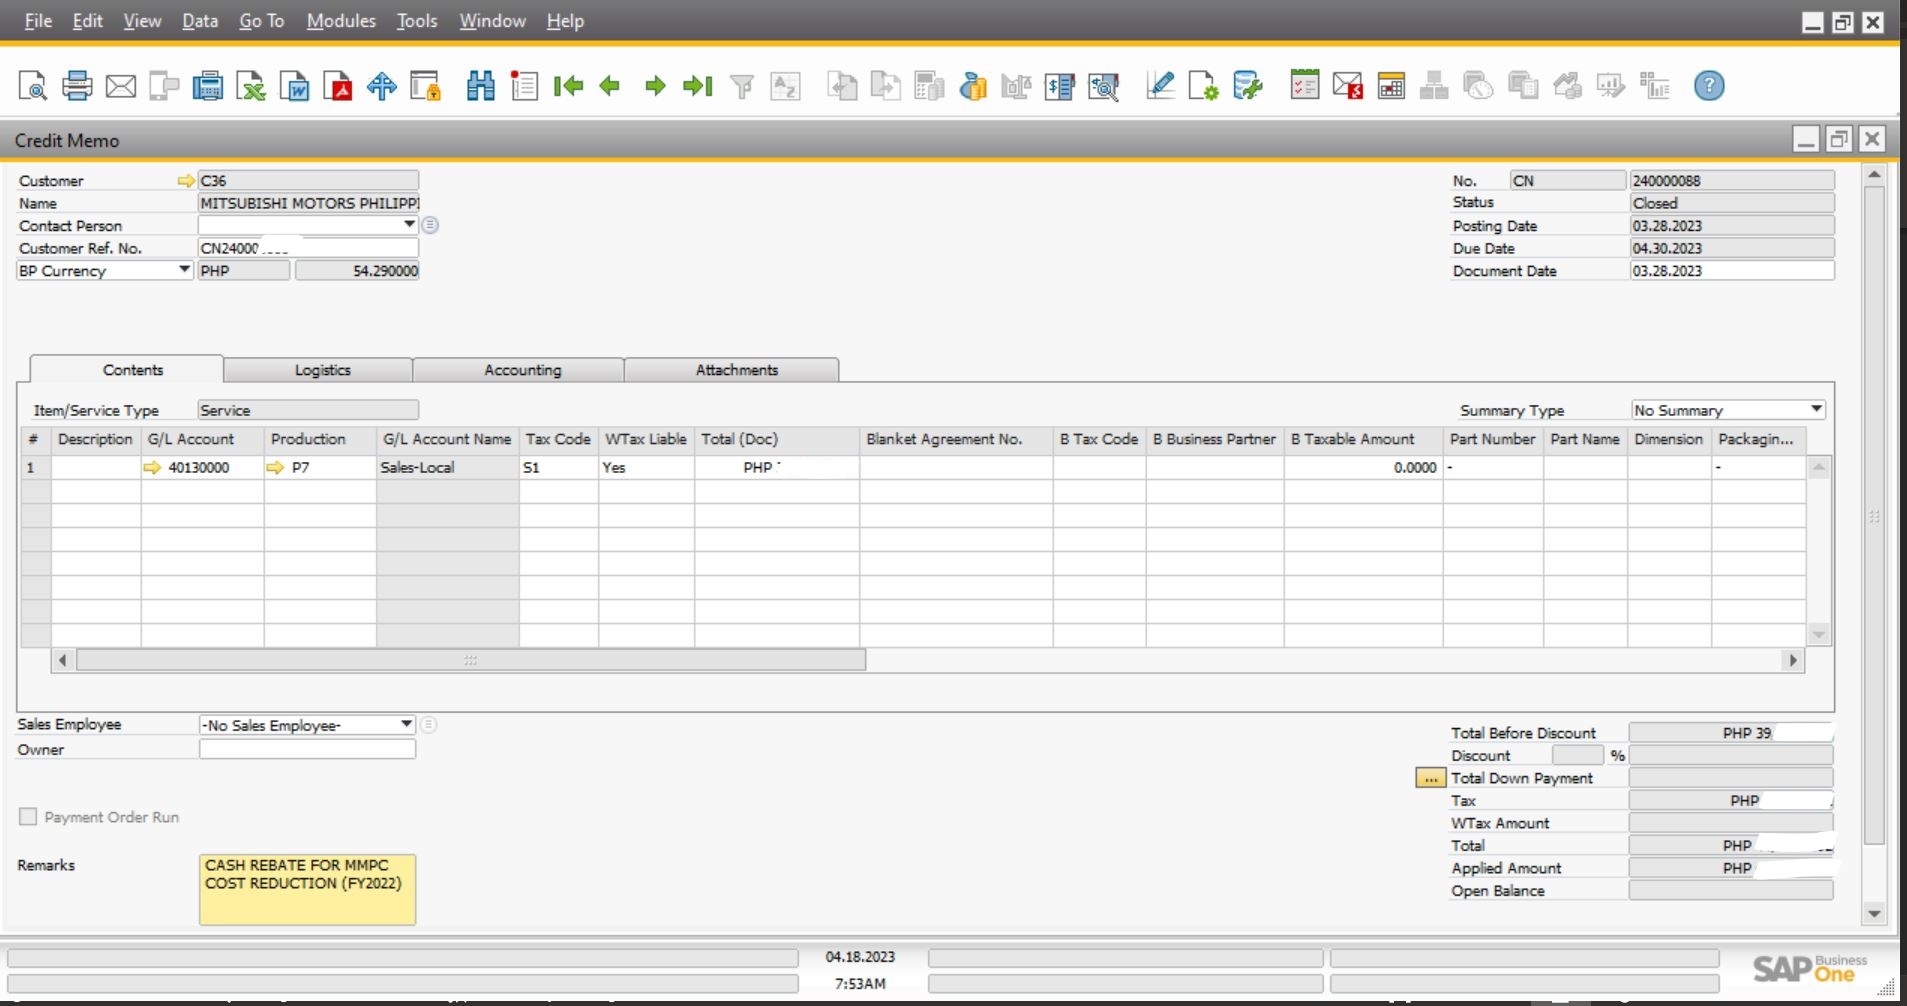The width and height of the screenshot is (1907, 1006).
Task: Click the Document Date field
Action: 1732,270
